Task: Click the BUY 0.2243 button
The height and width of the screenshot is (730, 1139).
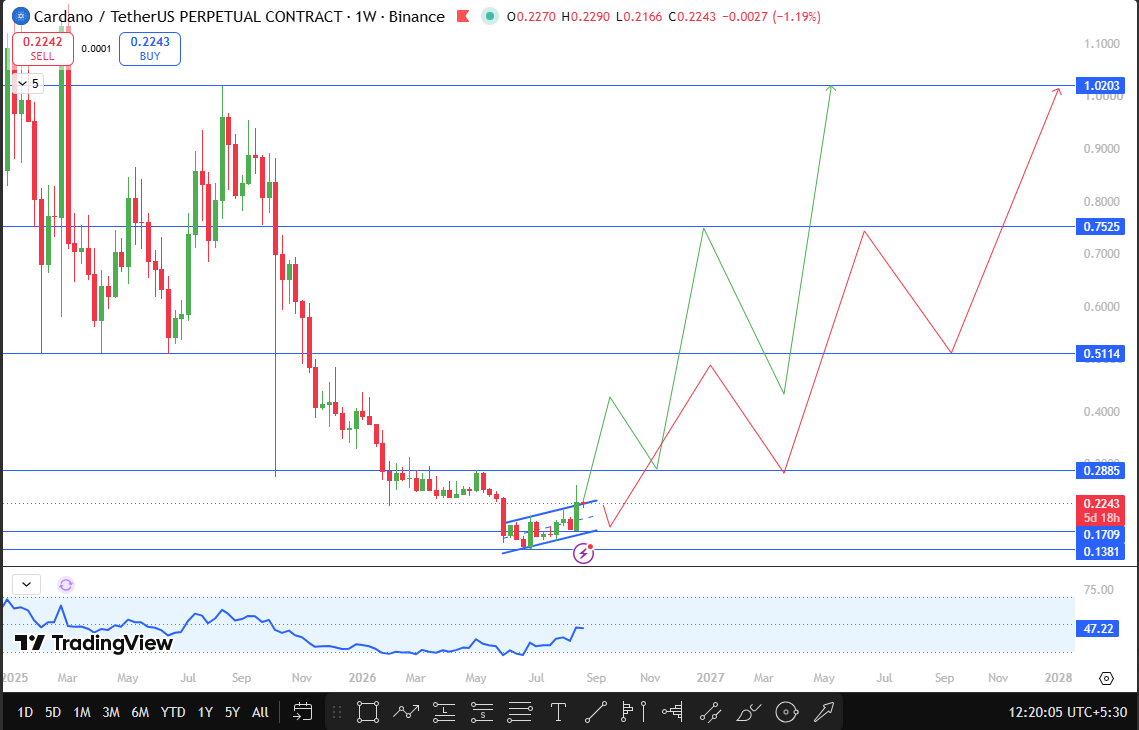Action: [x=150, y=49]
